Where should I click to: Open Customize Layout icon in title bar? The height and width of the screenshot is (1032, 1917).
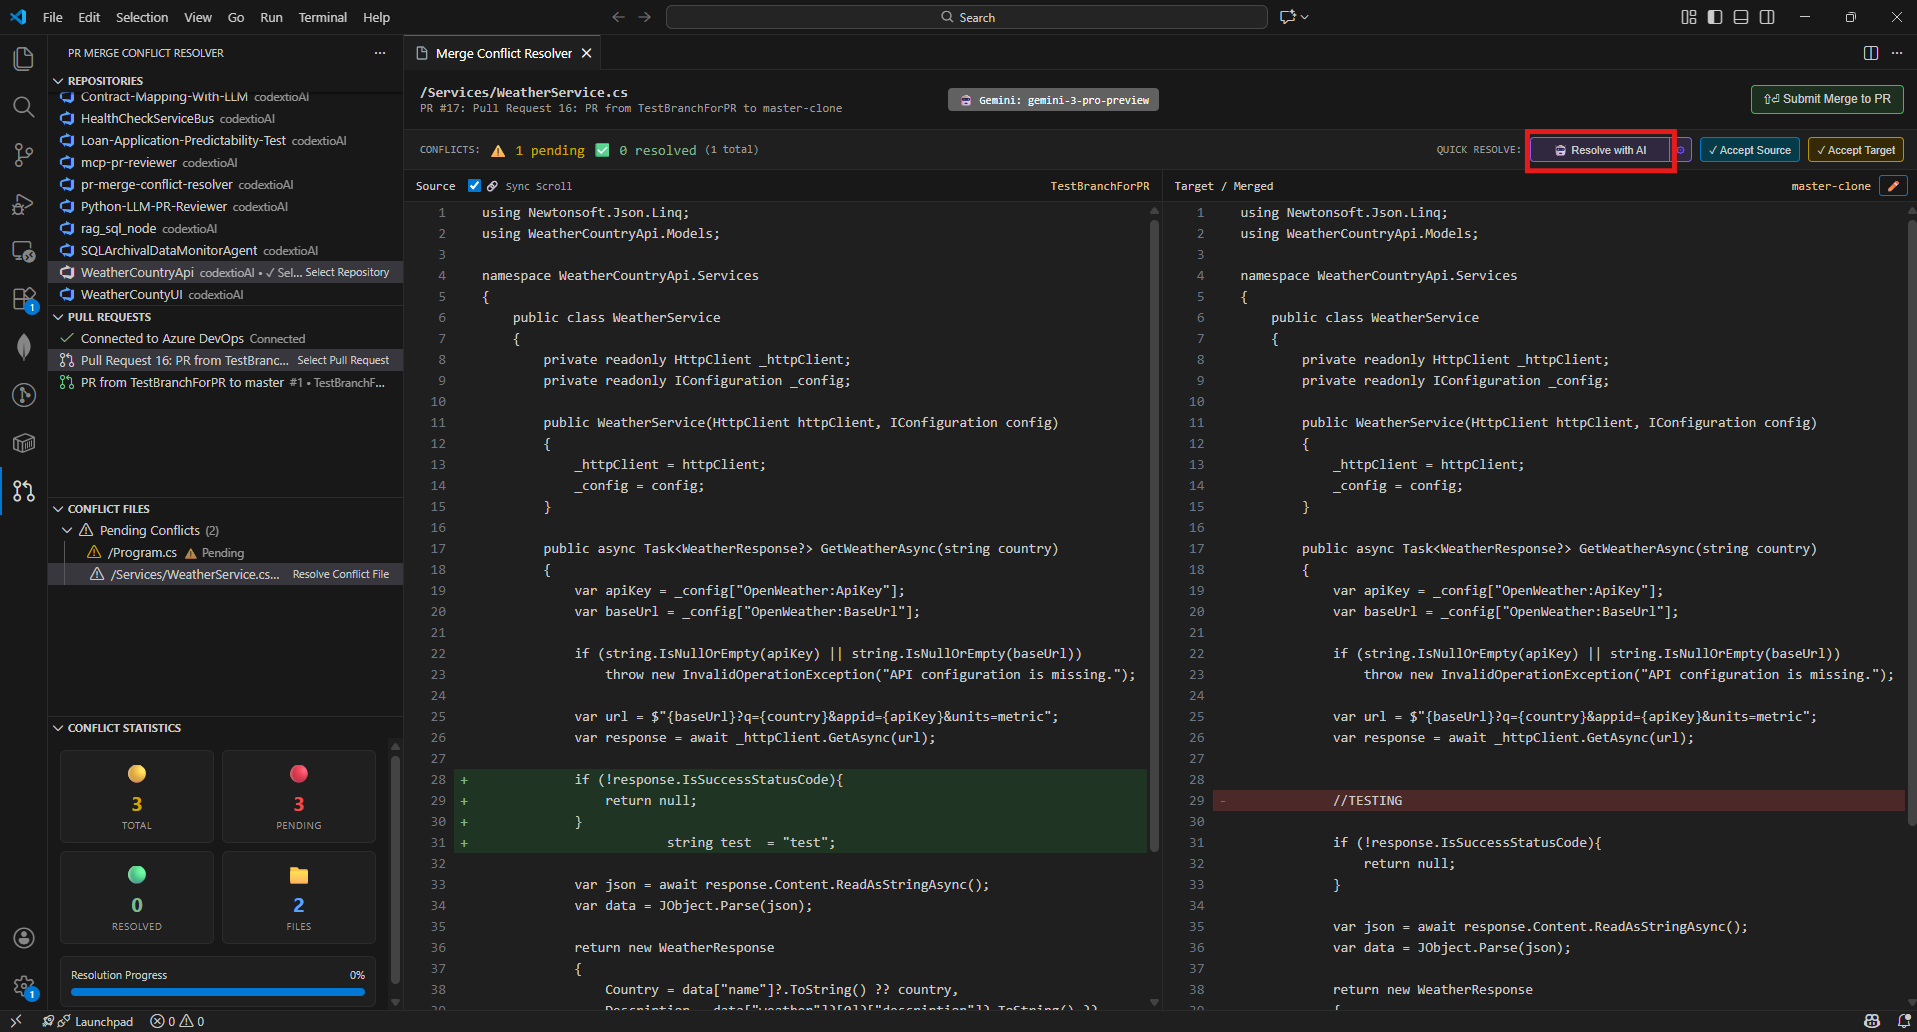1689,17
